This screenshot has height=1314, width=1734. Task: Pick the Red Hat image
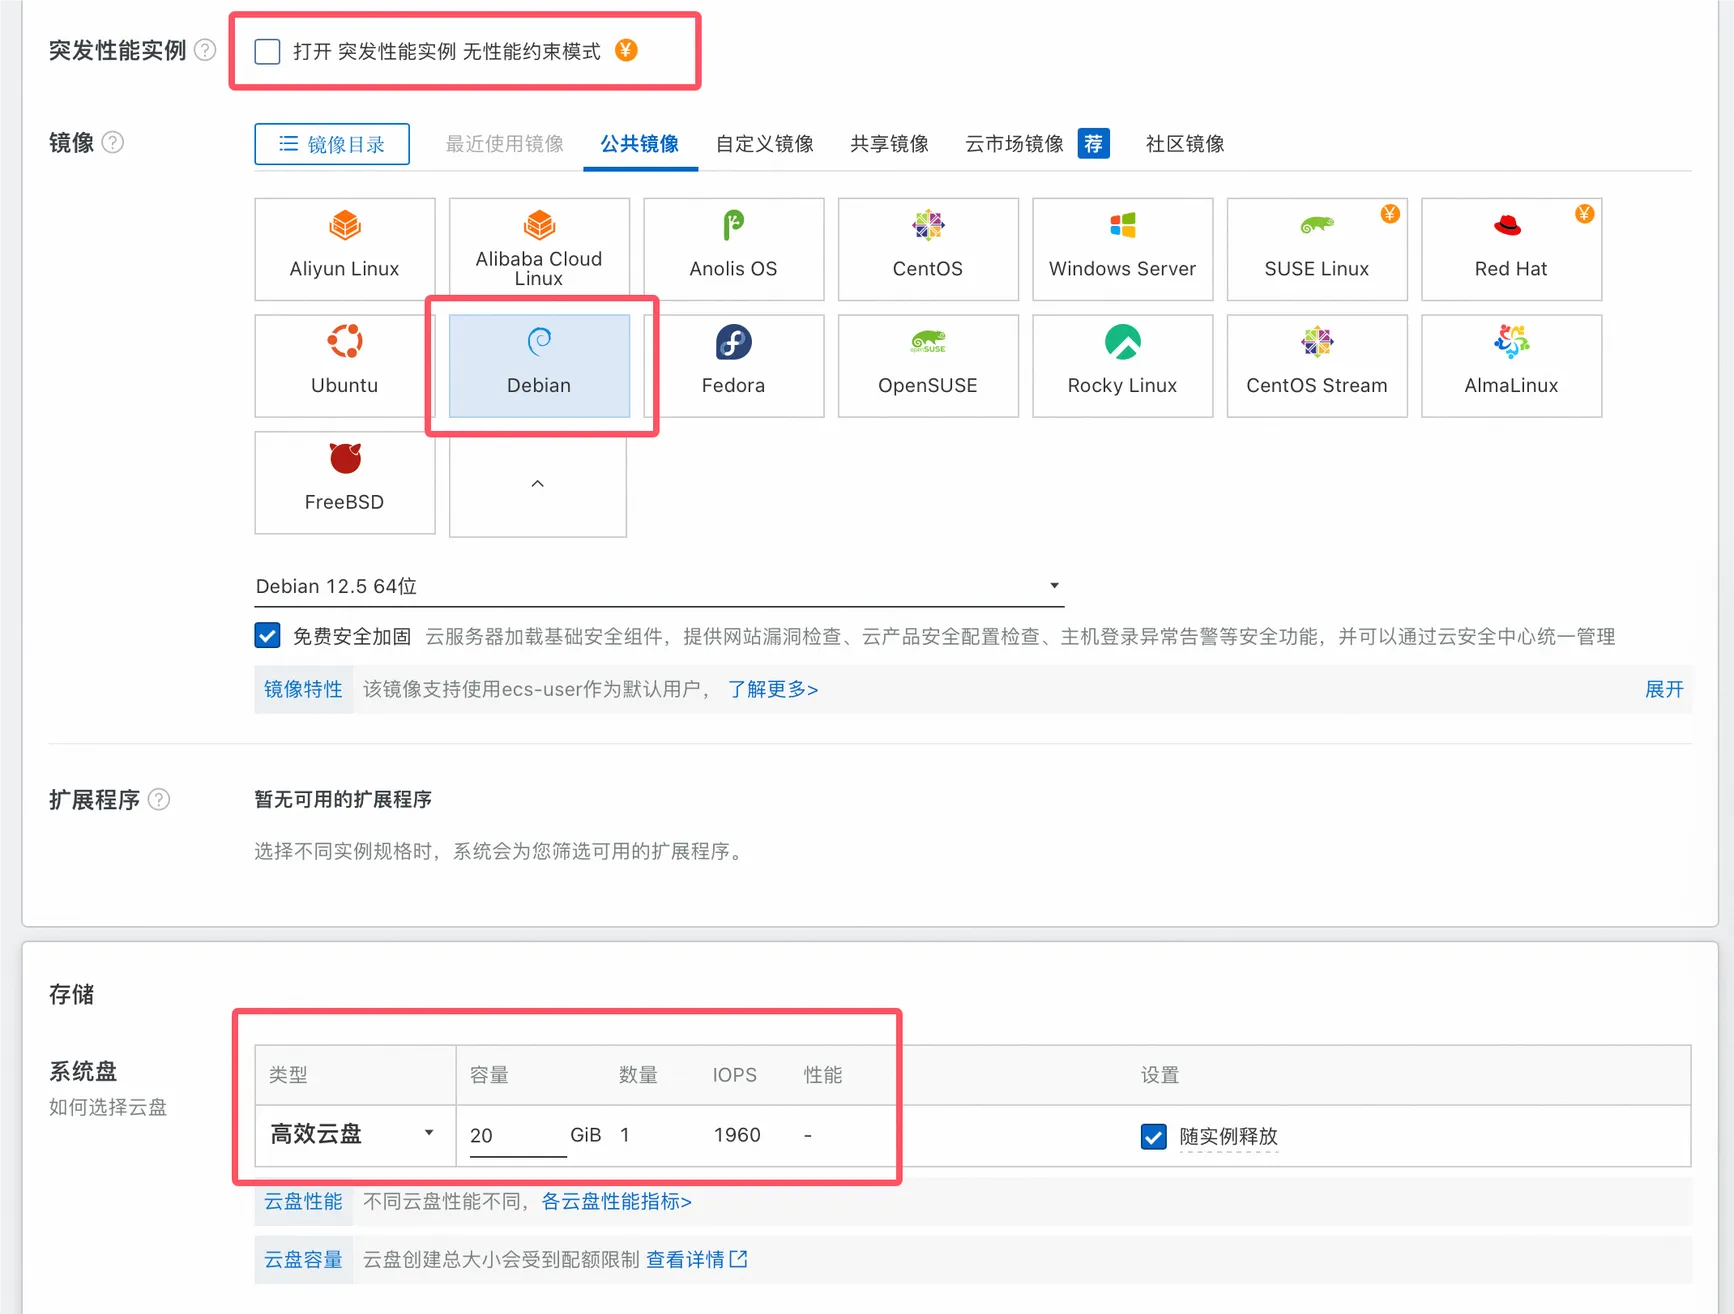[x=1511, y=249]
